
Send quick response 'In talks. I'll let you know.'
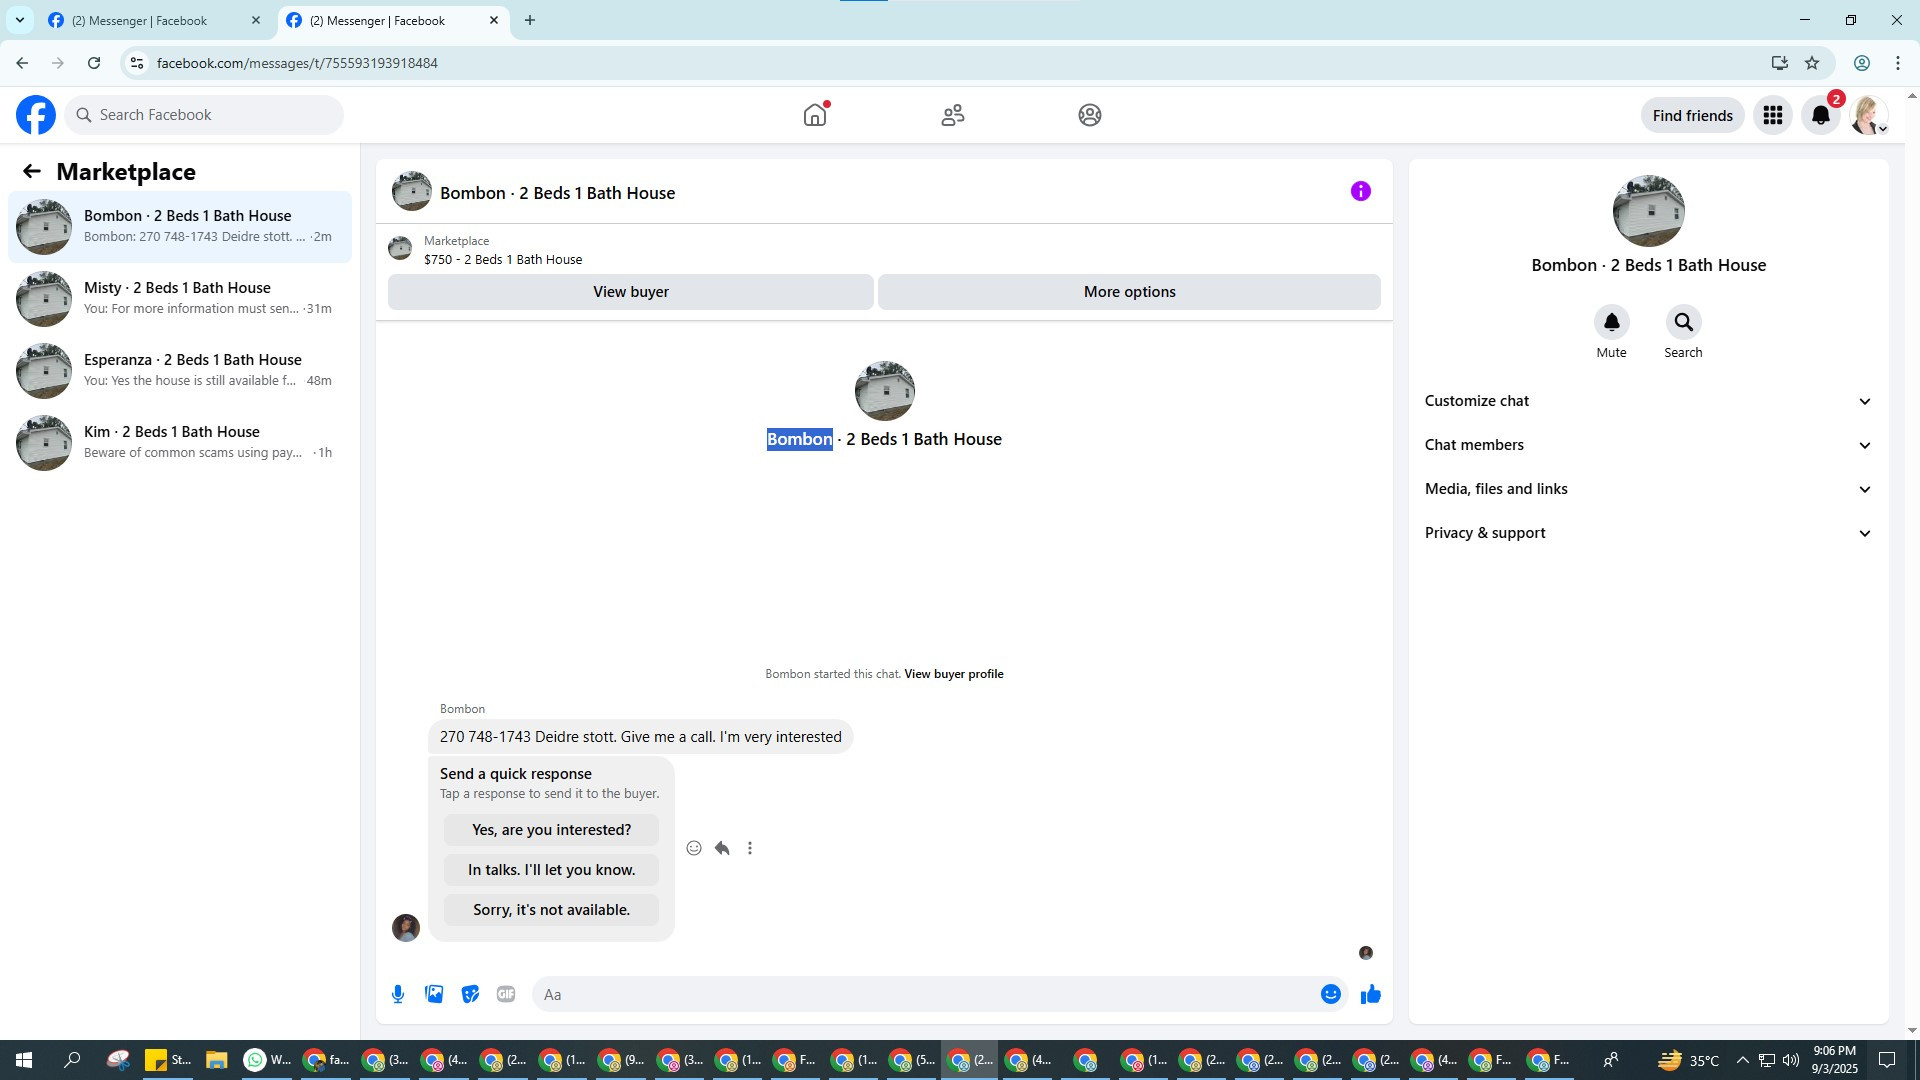551,870
